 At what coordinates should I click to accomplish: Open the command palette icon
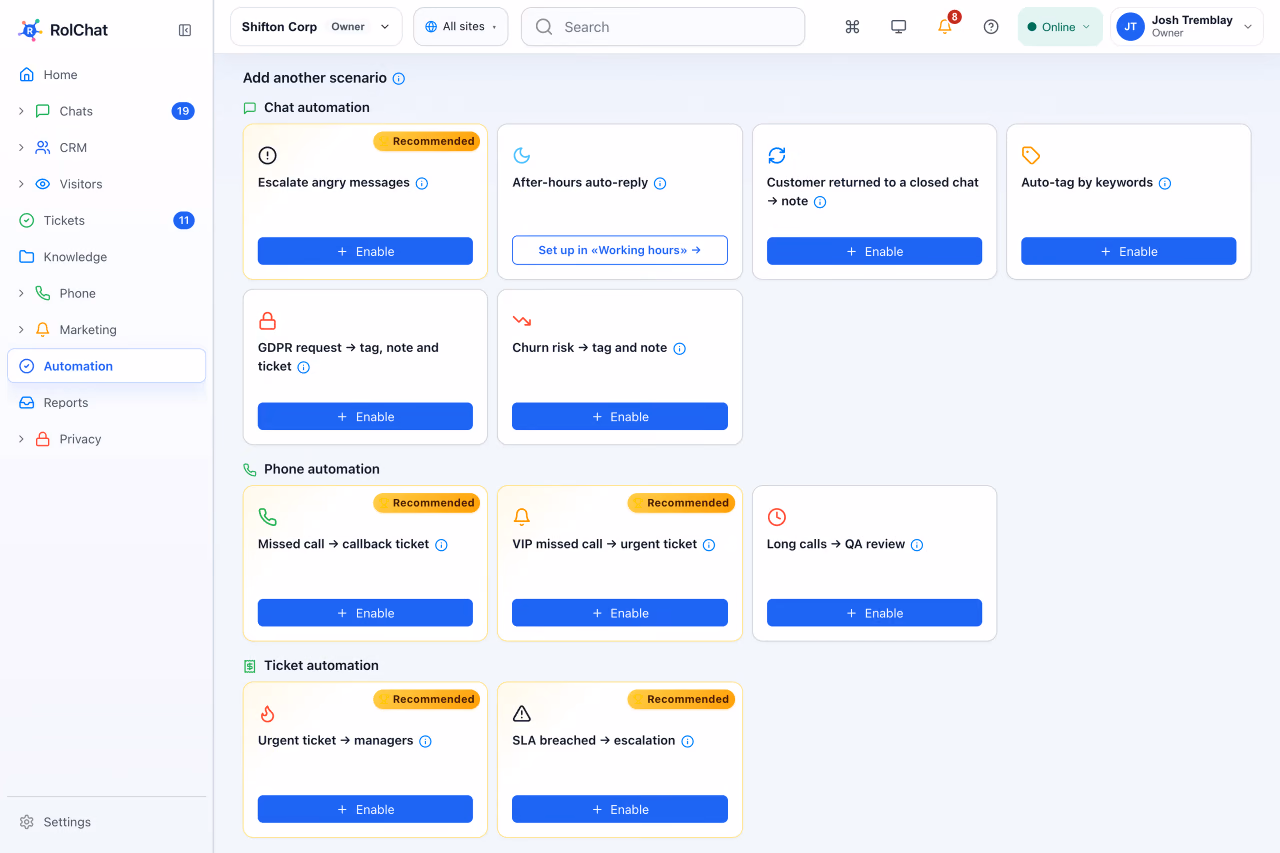click(852, 27)
